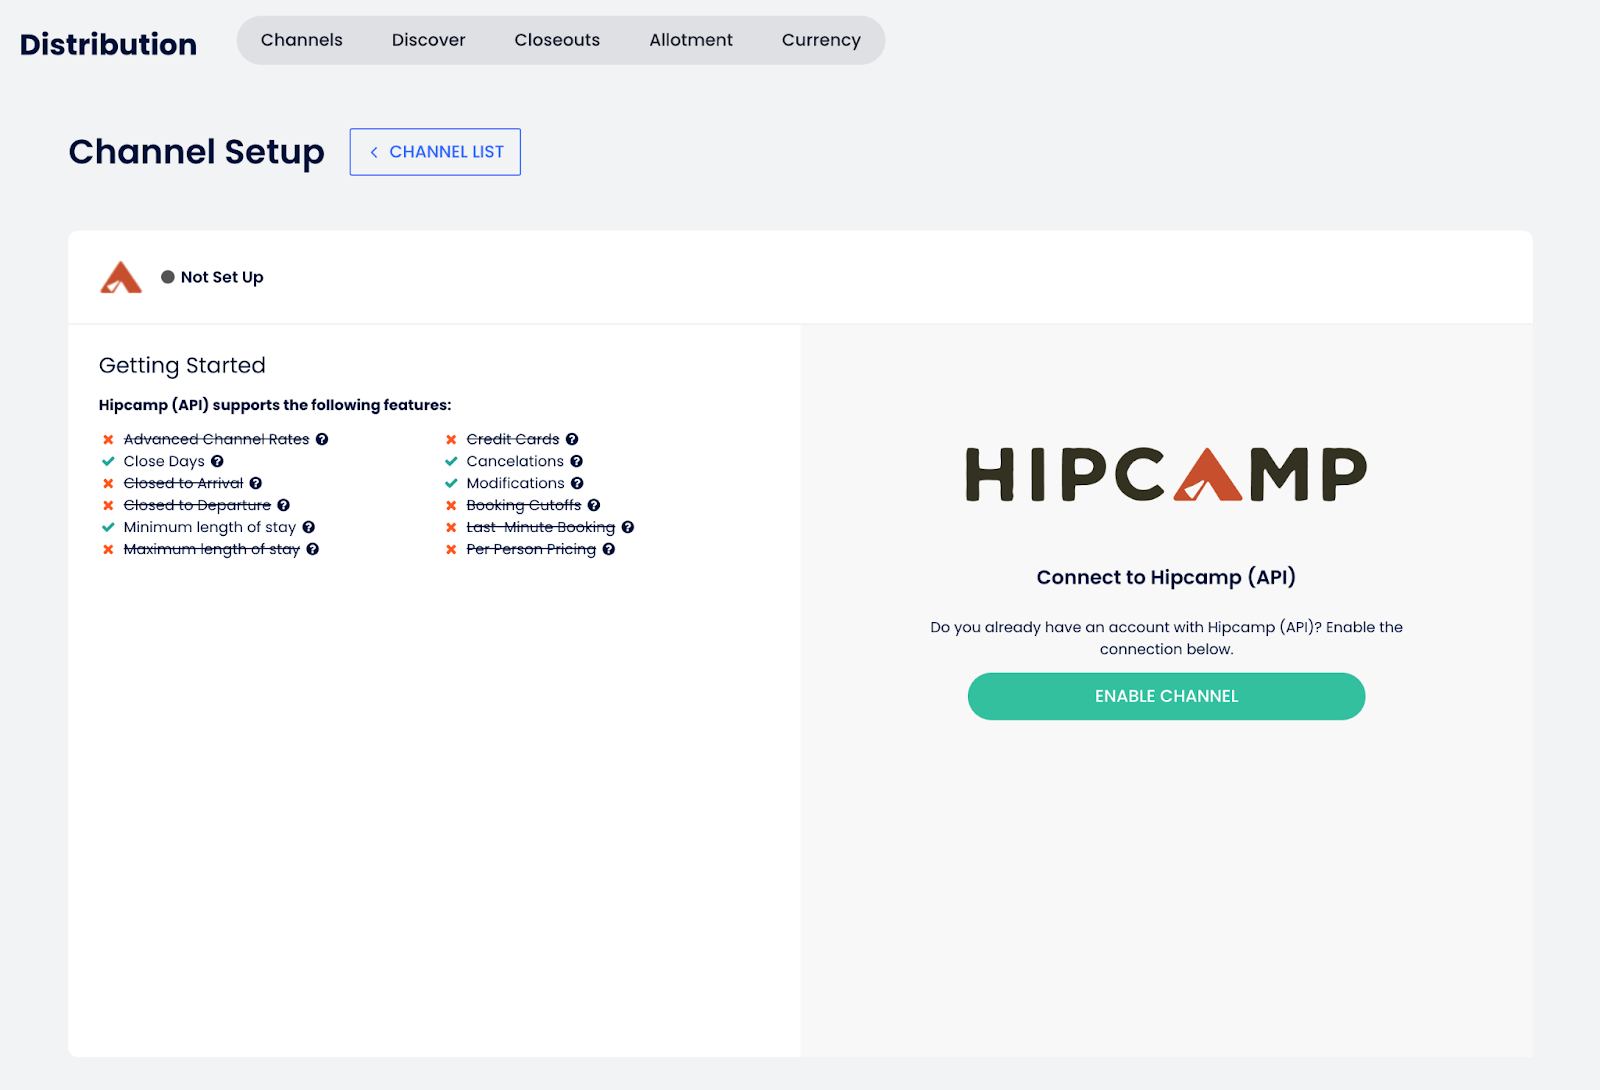Click green checkmark beside Cancelations
This screenshot has width=1600, height=1090.
(451, 461)
